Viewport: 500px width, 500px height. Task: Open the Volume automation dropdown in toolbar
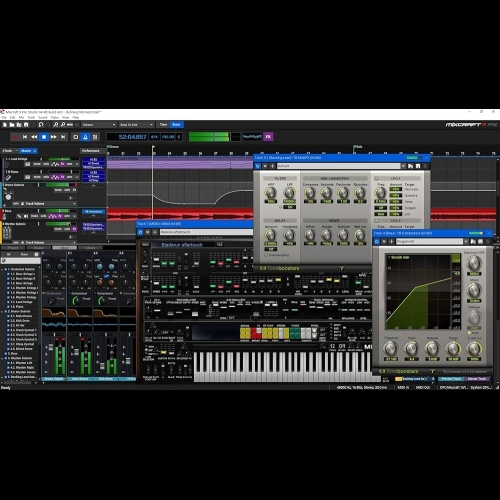pyautogui.click(x=99, y=125)
